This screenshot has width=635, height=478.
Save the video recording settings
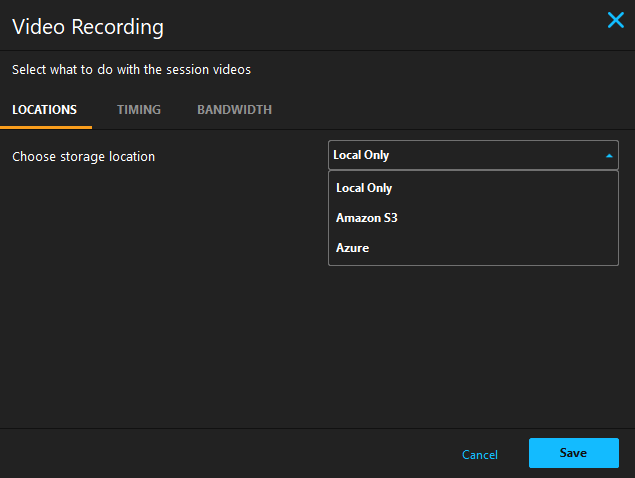[x=573, y=453]
